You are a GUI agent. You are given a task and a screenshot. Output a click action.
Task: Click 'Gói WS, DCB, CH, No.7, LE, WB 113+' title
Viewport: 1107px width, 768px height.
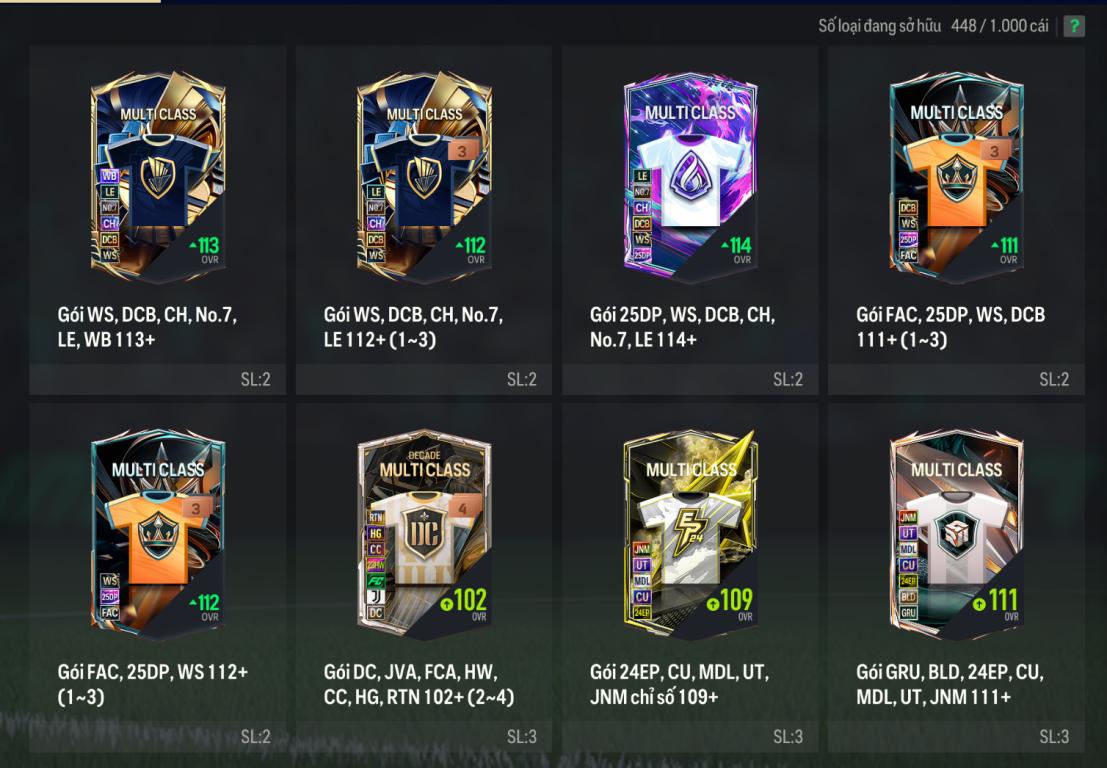point(148,327)
